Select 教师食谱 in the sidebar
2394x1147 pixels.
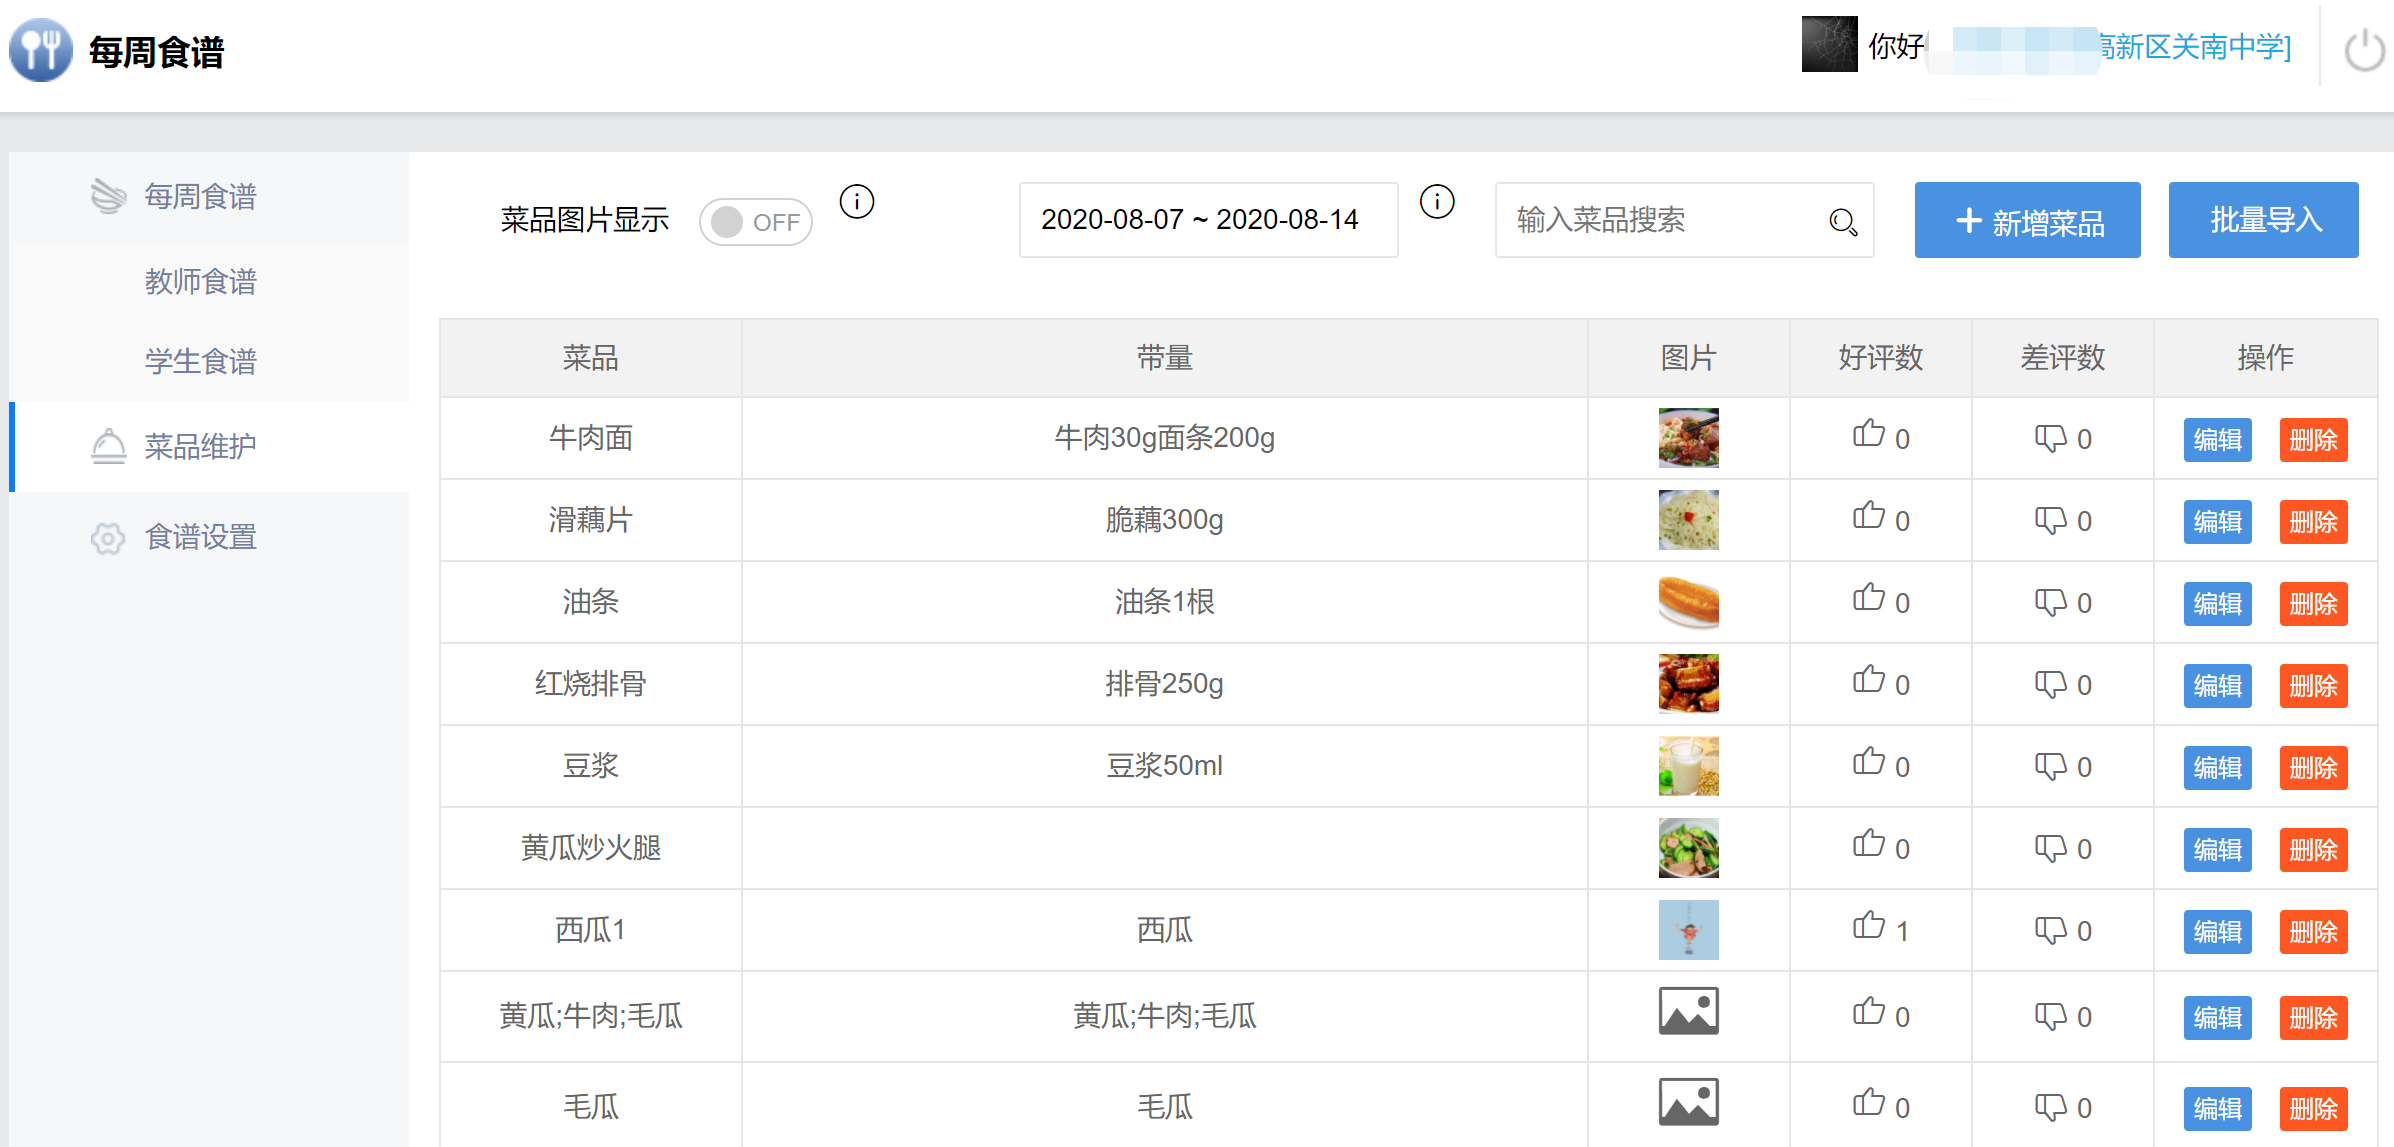(x=200, y=281)
